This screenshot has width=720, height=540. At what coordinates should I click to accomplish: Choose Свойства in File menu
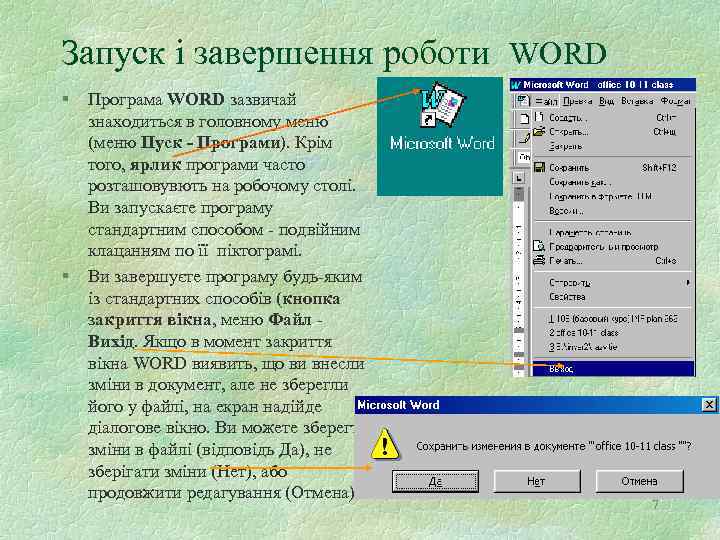(612, 297)
